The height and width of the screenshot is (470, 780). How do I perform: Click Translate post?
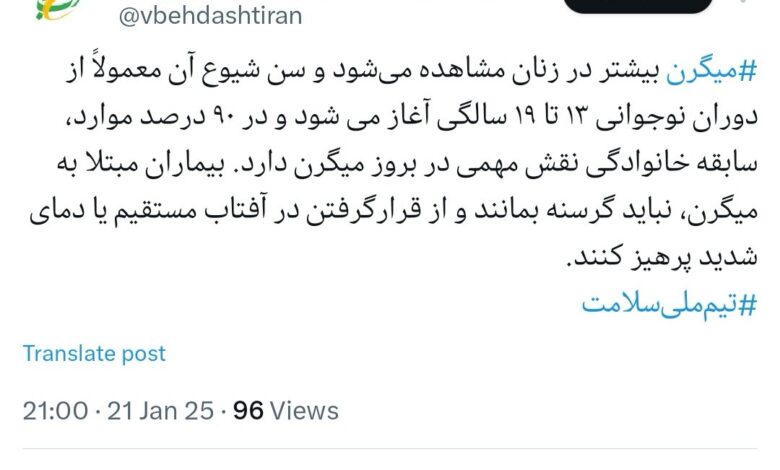coord(94,354)
